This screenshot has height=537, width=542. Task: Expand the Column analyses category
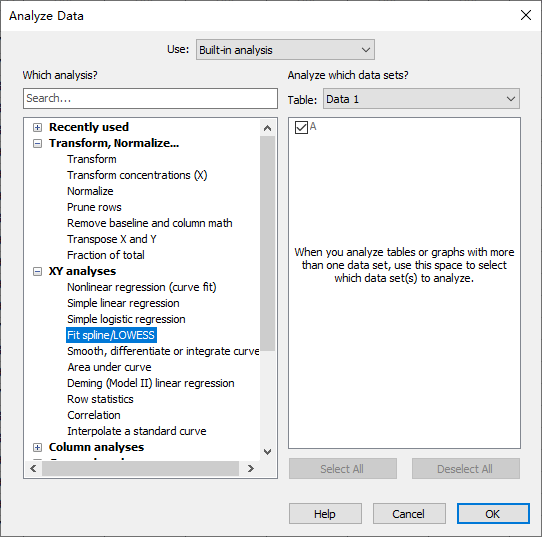click(37, 448)
